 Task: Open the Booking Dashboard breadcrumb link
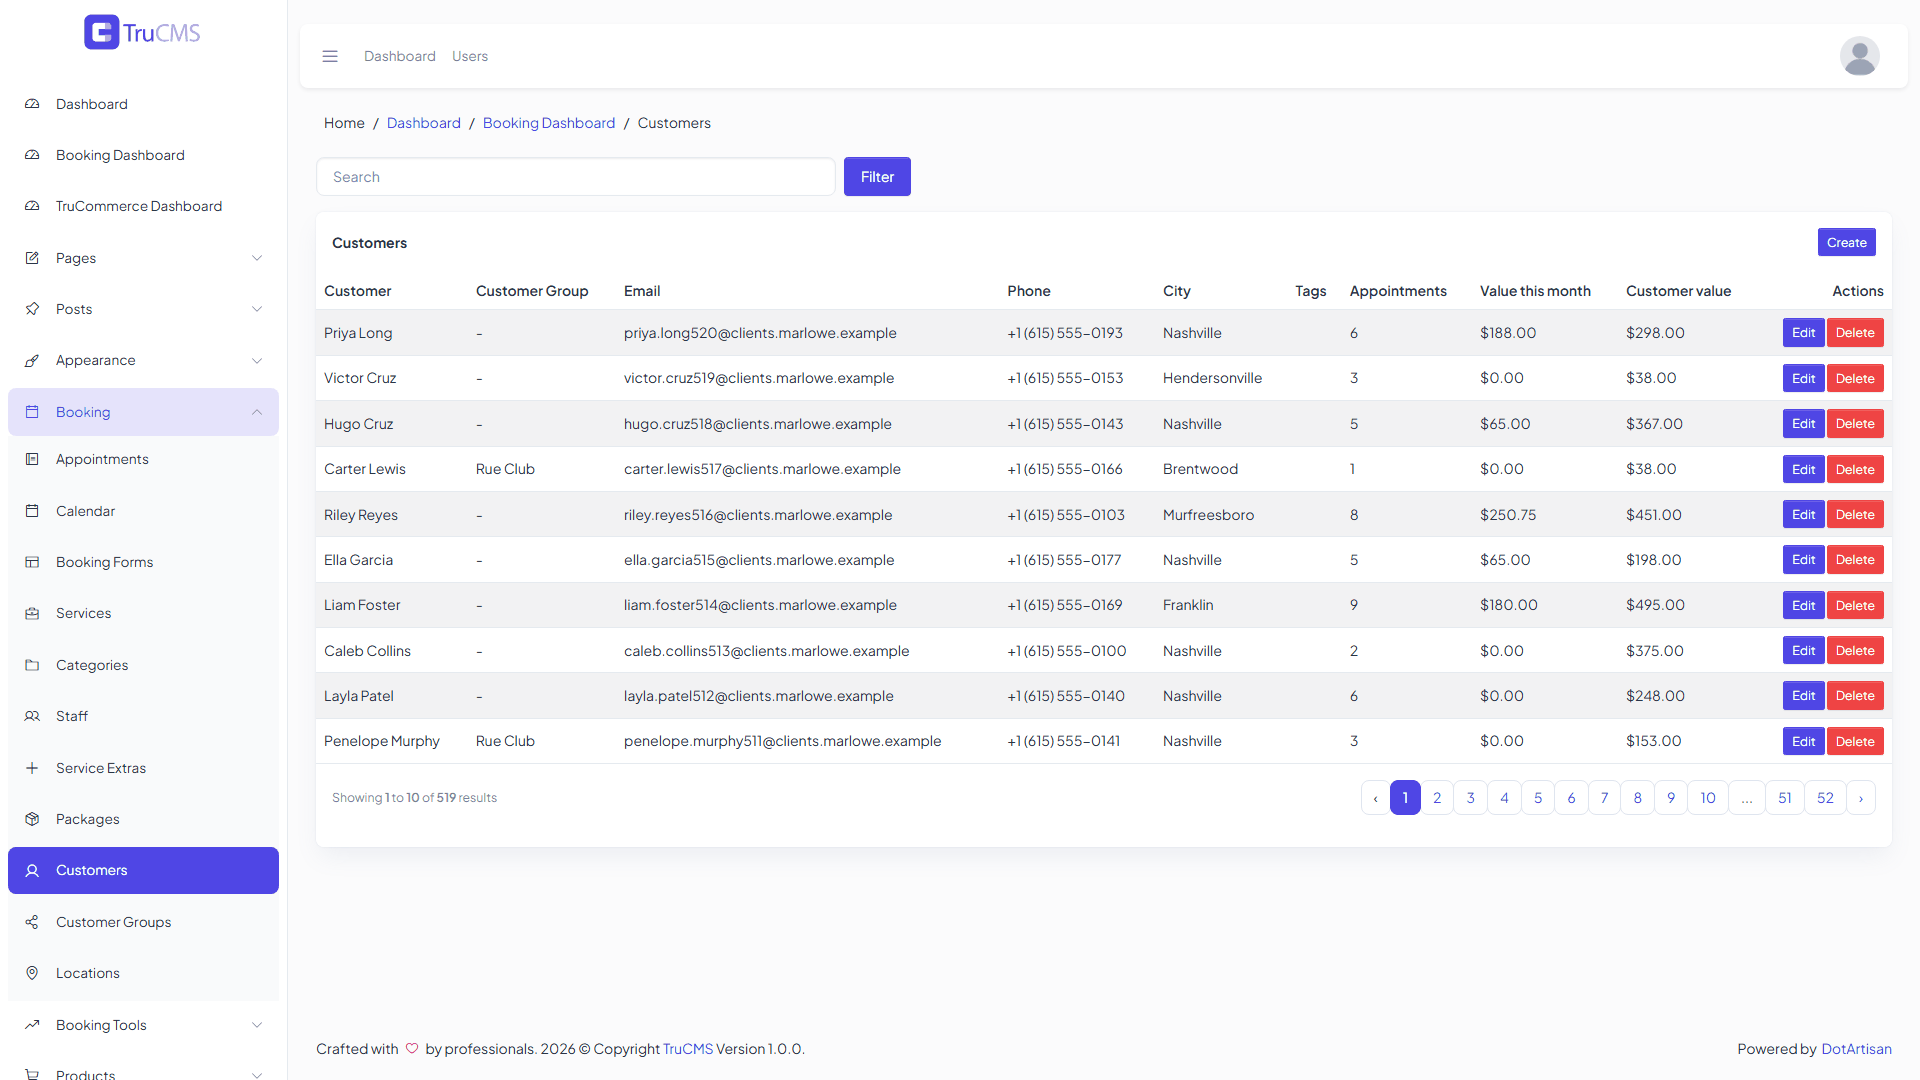coord(549,123)
